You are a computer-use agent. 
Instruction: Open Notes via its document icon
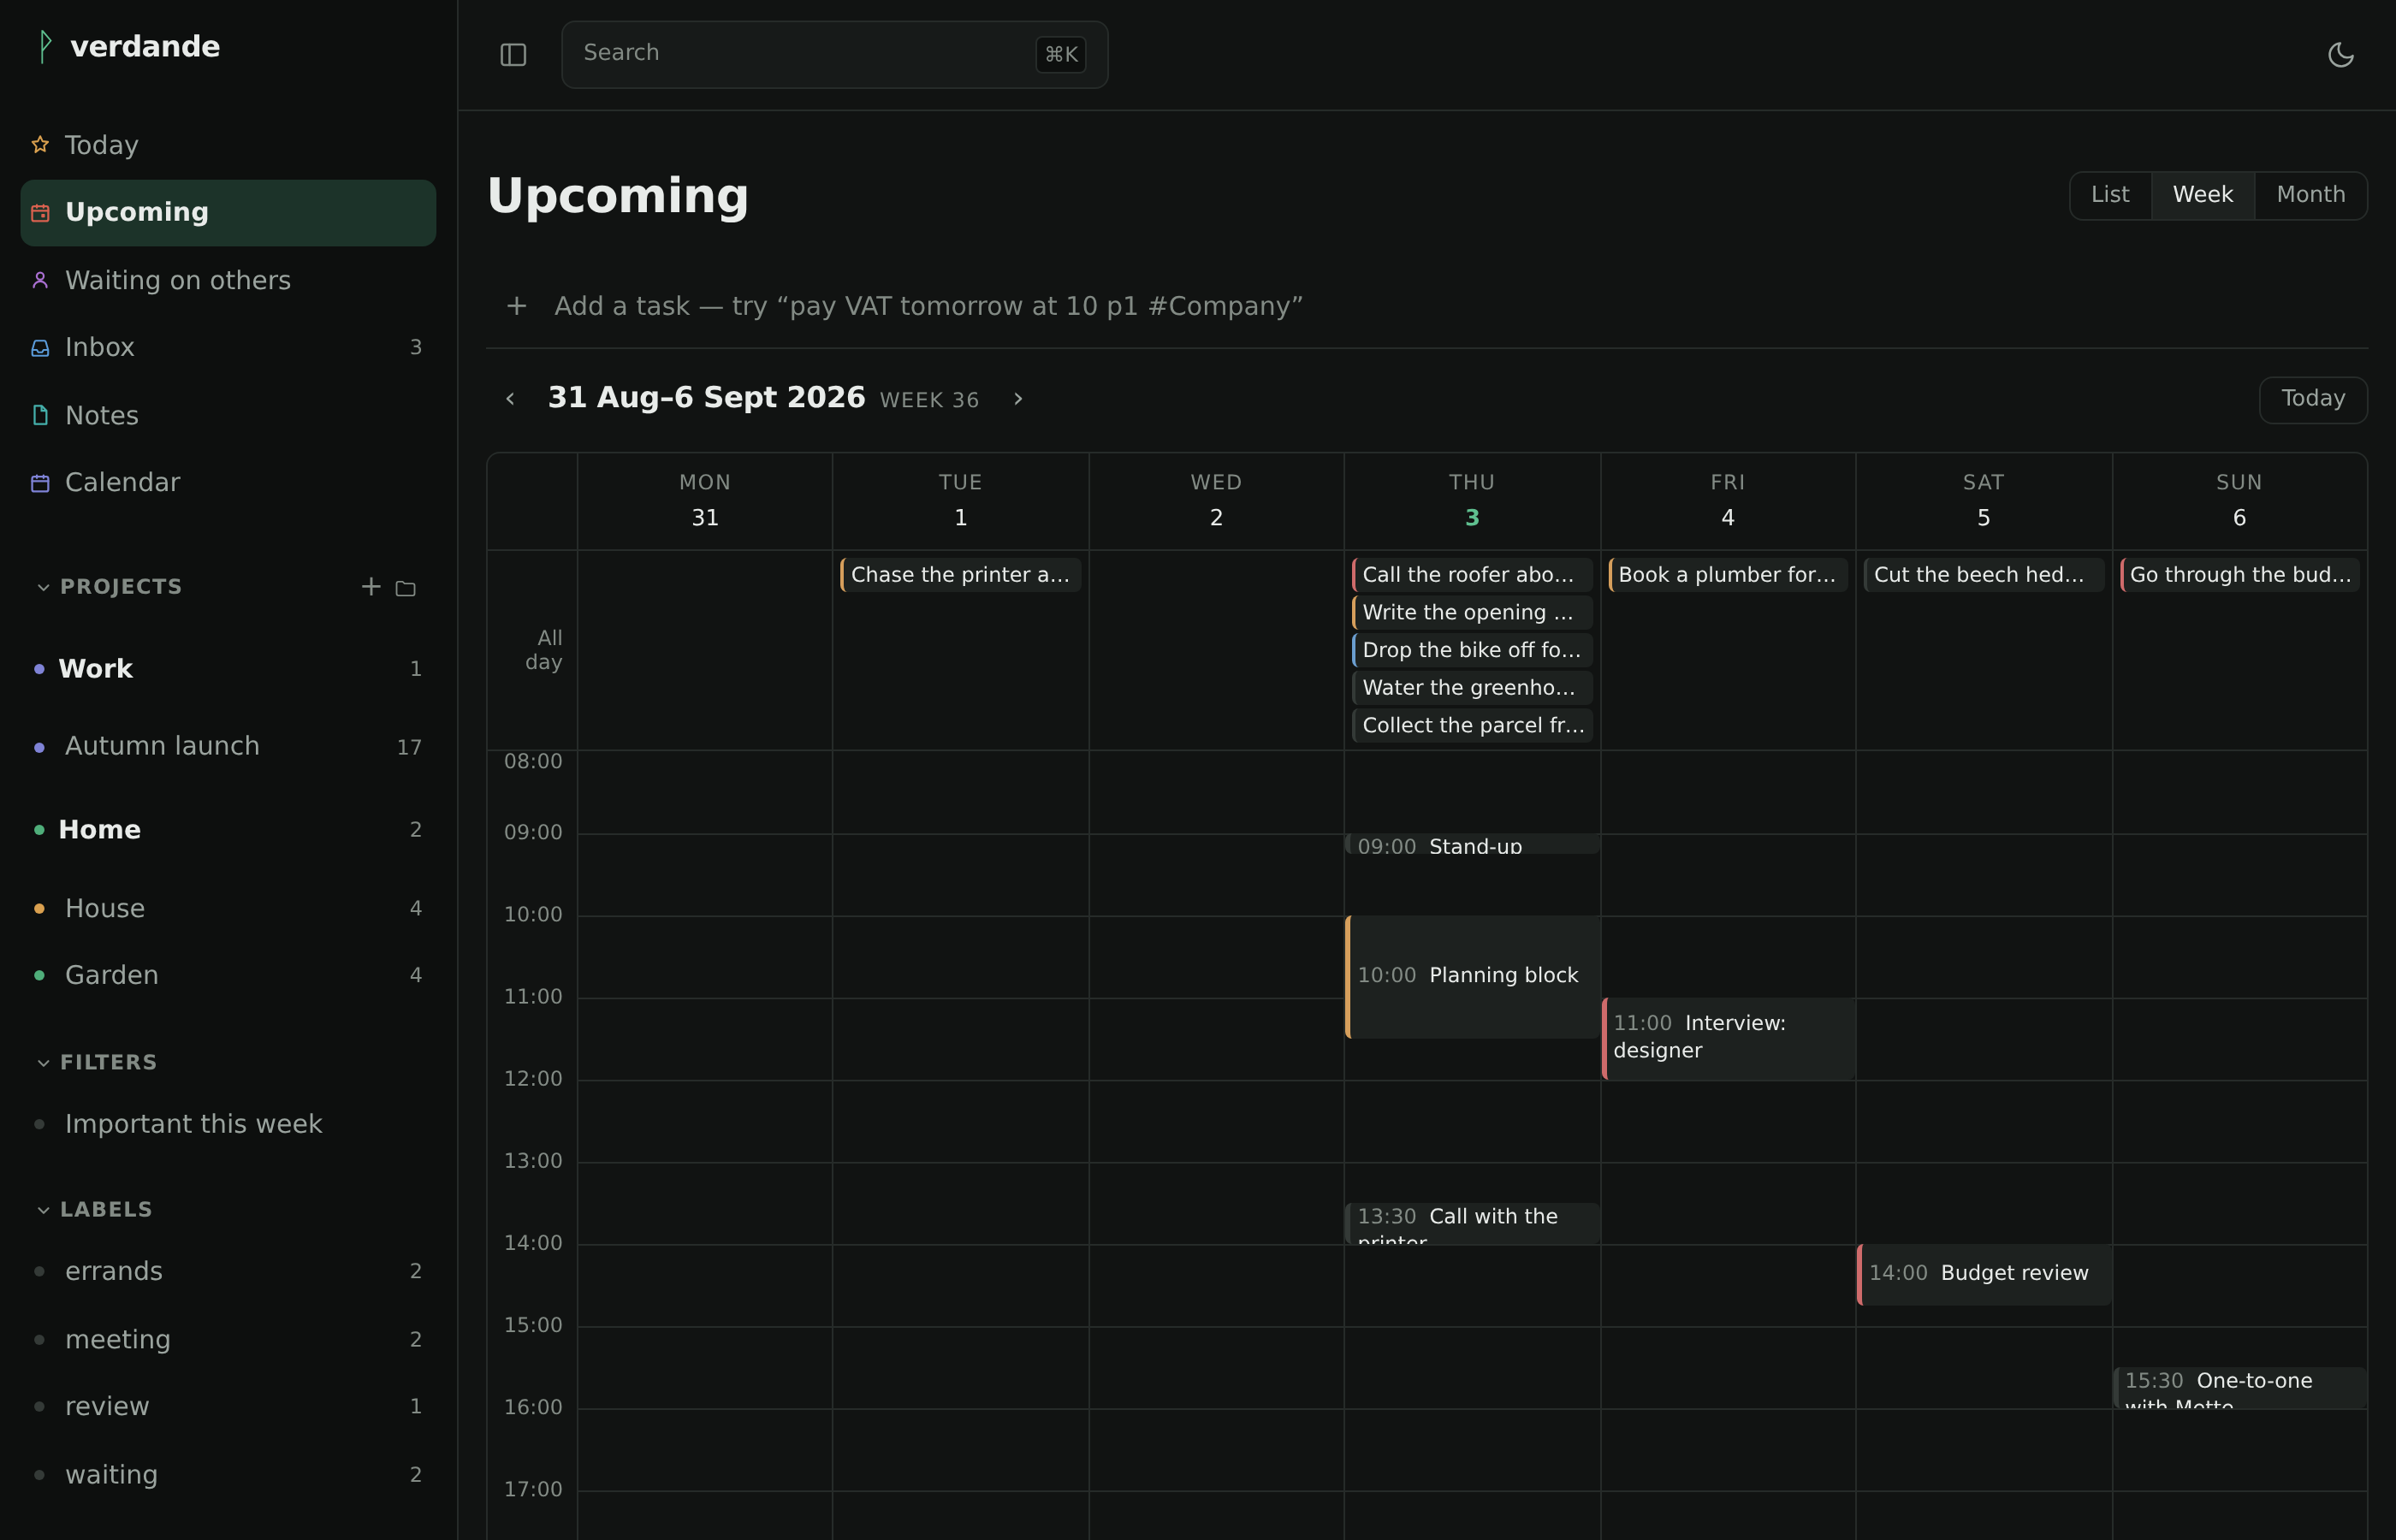(x=40, y=415)
